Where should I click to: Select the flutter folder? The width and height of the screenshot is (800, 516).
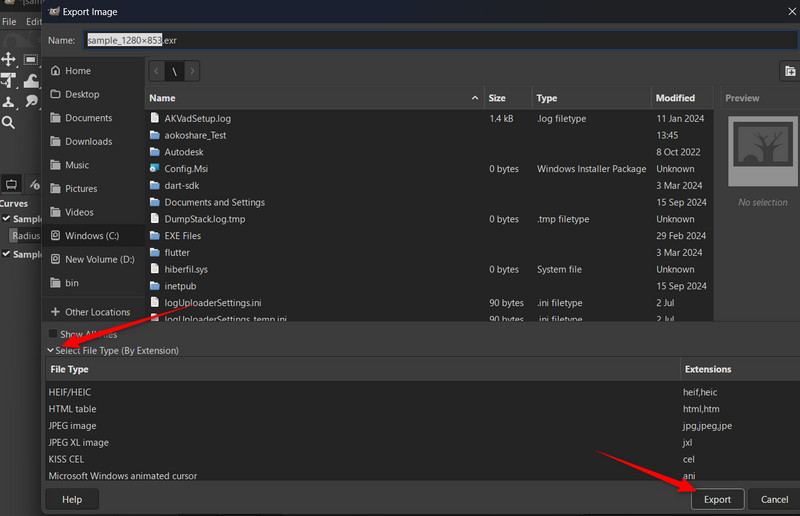(x=429, y=253)
